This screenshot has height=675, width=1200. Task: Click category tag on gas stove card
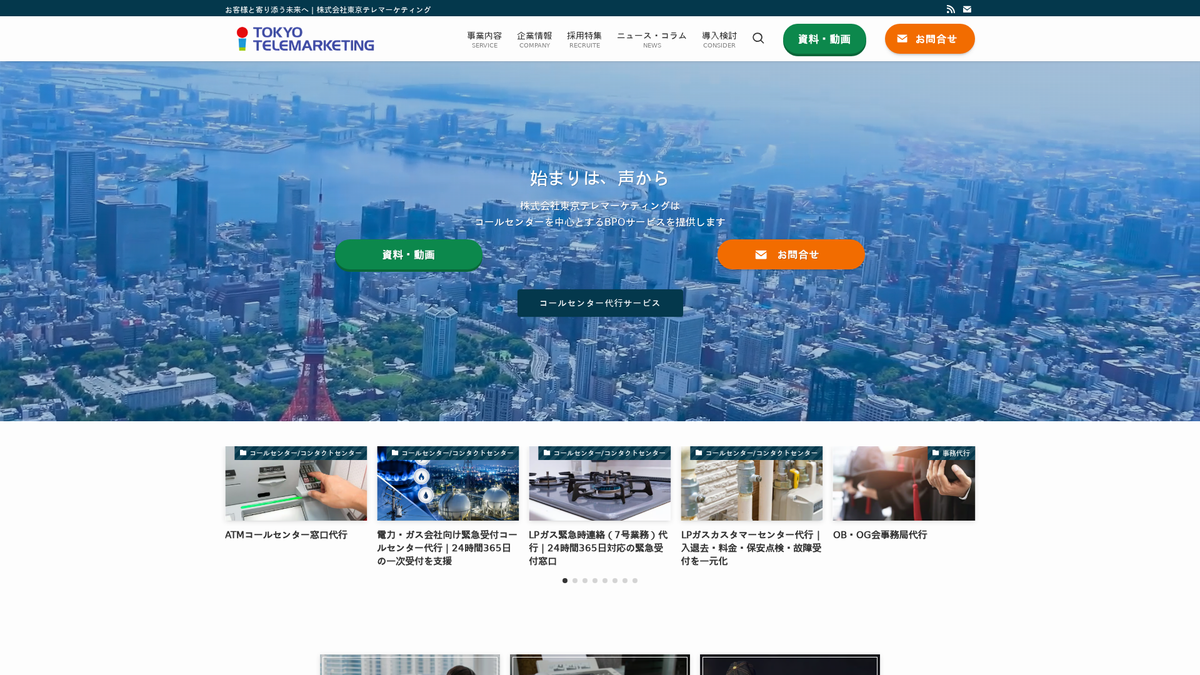pos(605,453)
